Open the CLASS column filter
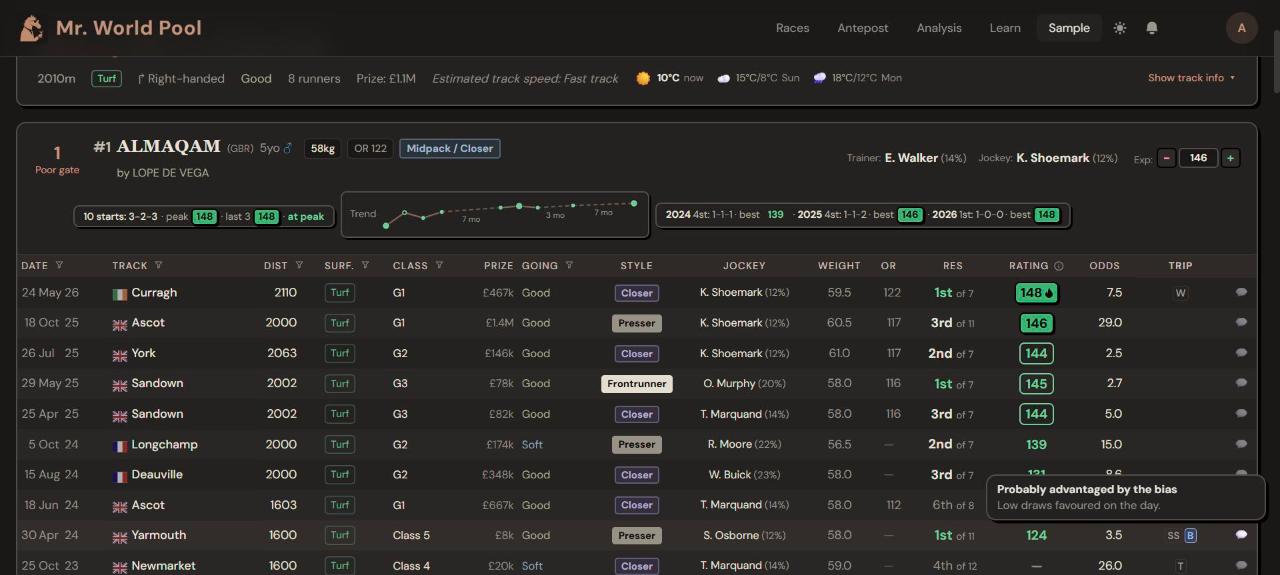 coord(439,266)
